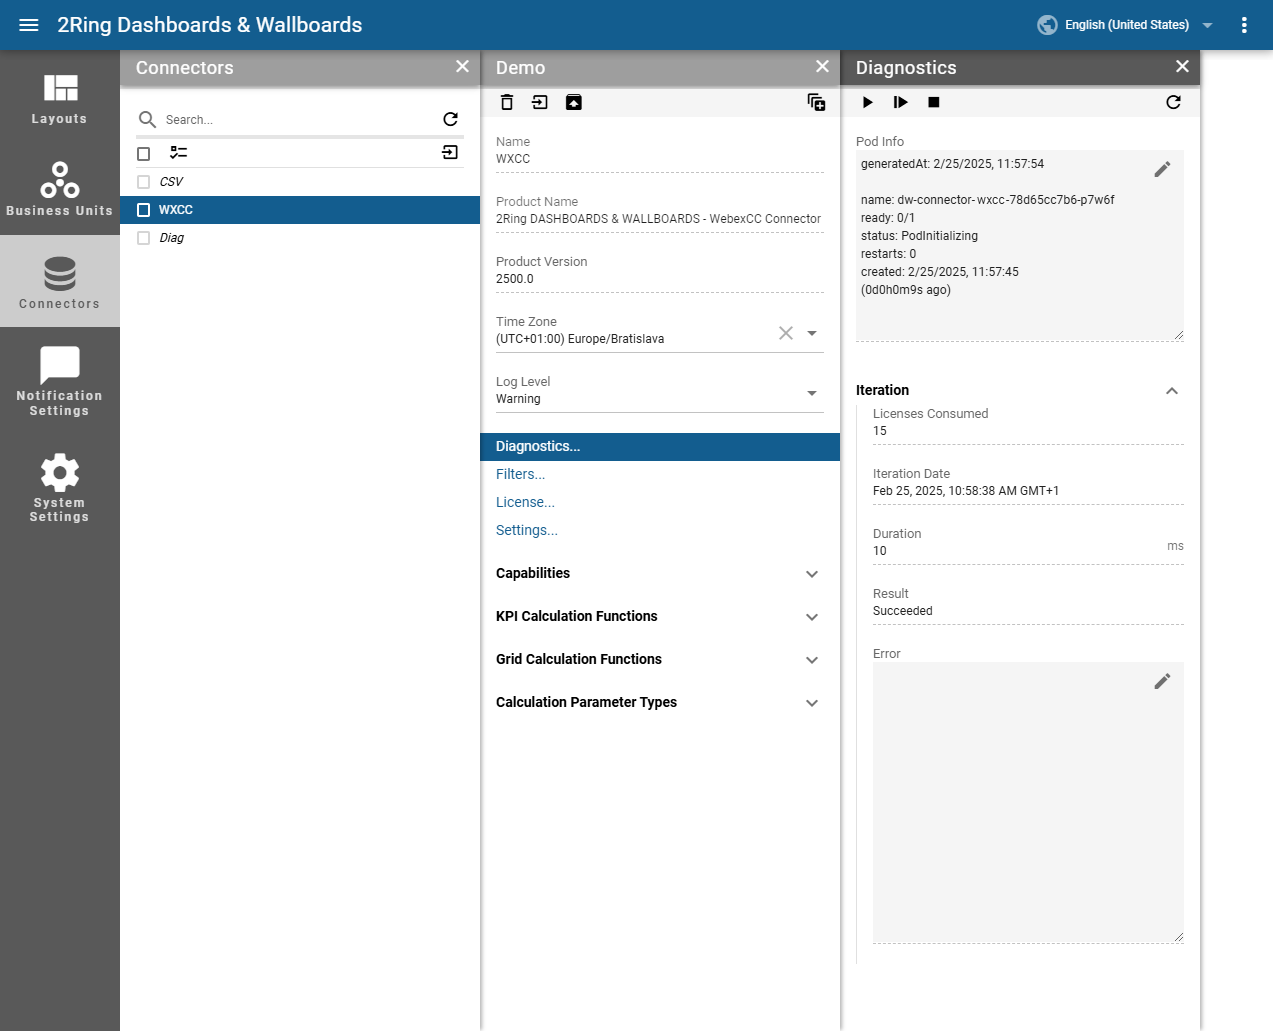Click the Pod Info resize grip
Image resolution: width=1273 pixels, height=1031 pixels.
coord(1179,336)
